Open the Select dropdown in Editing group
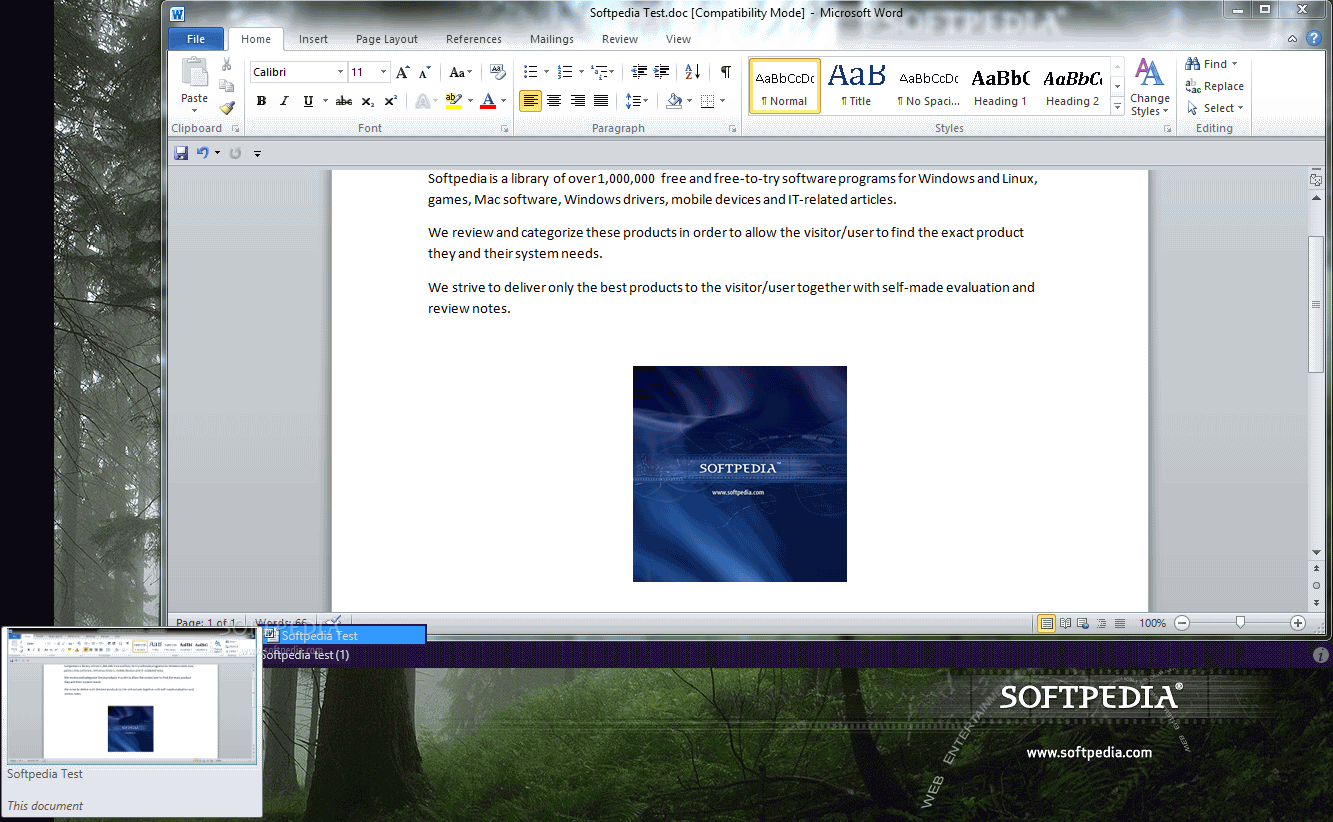The width and height of the screenshot is (1333, 822). 1216,108
